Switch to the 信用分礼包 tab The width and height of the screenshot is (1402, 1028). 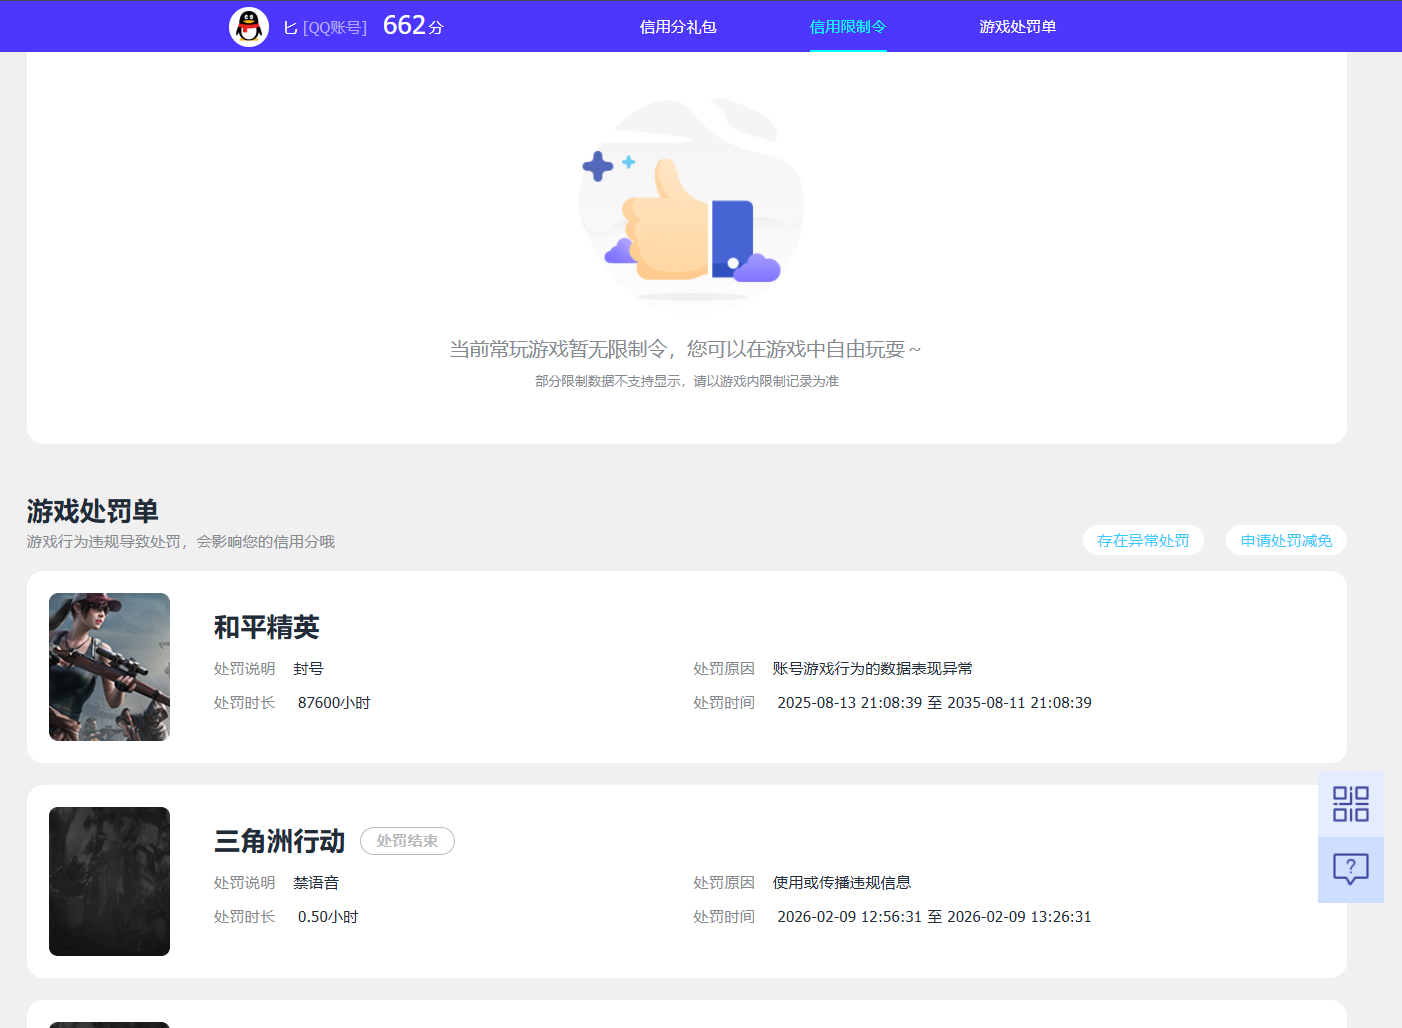tap(678, 26)
